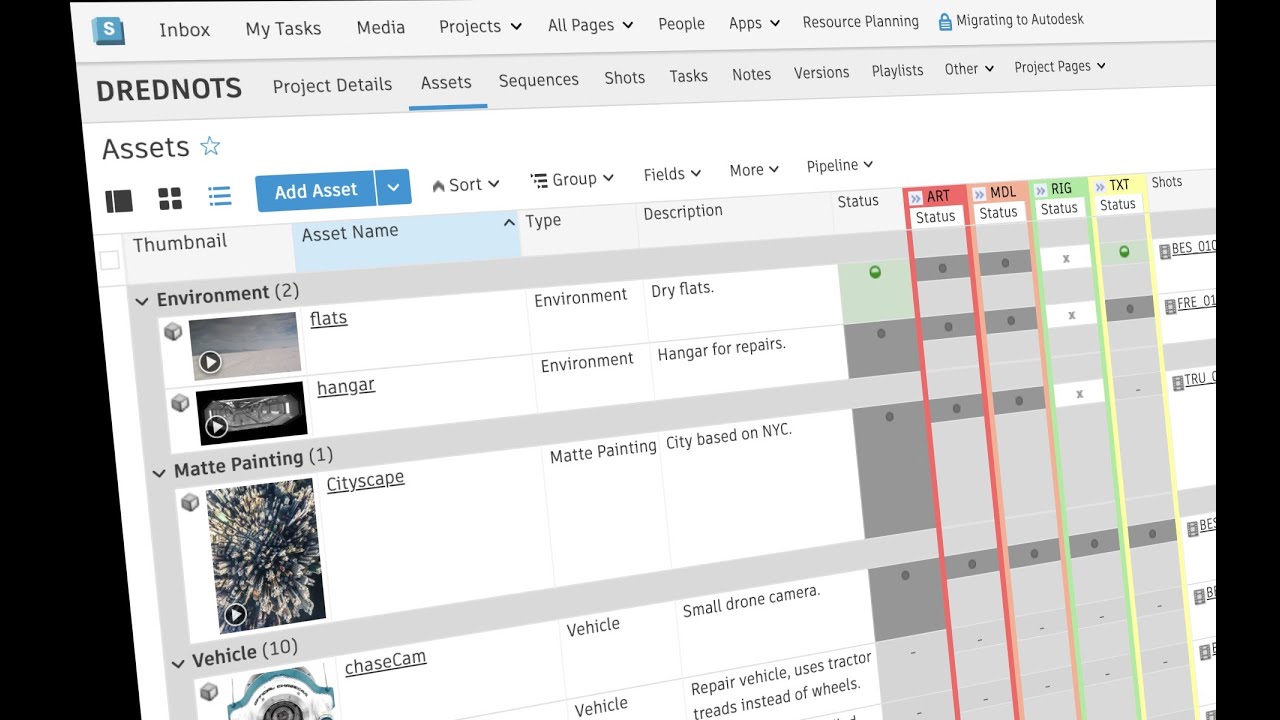The image size is (1280, 720).
Task: Collapse the RIG pipeline step arrows icon
Action: click(1040, 190)
